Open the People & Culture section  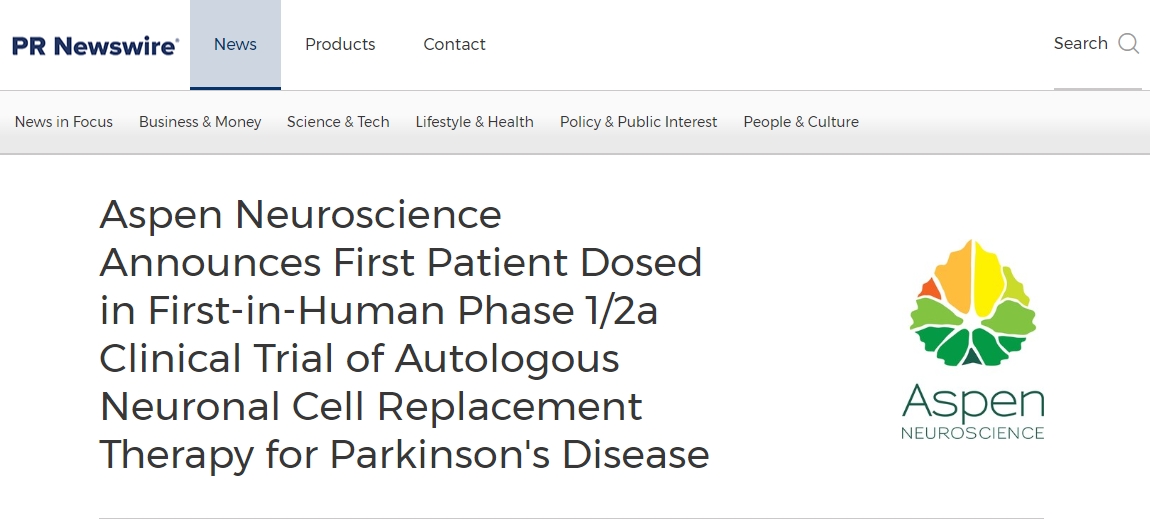(801, 122)
